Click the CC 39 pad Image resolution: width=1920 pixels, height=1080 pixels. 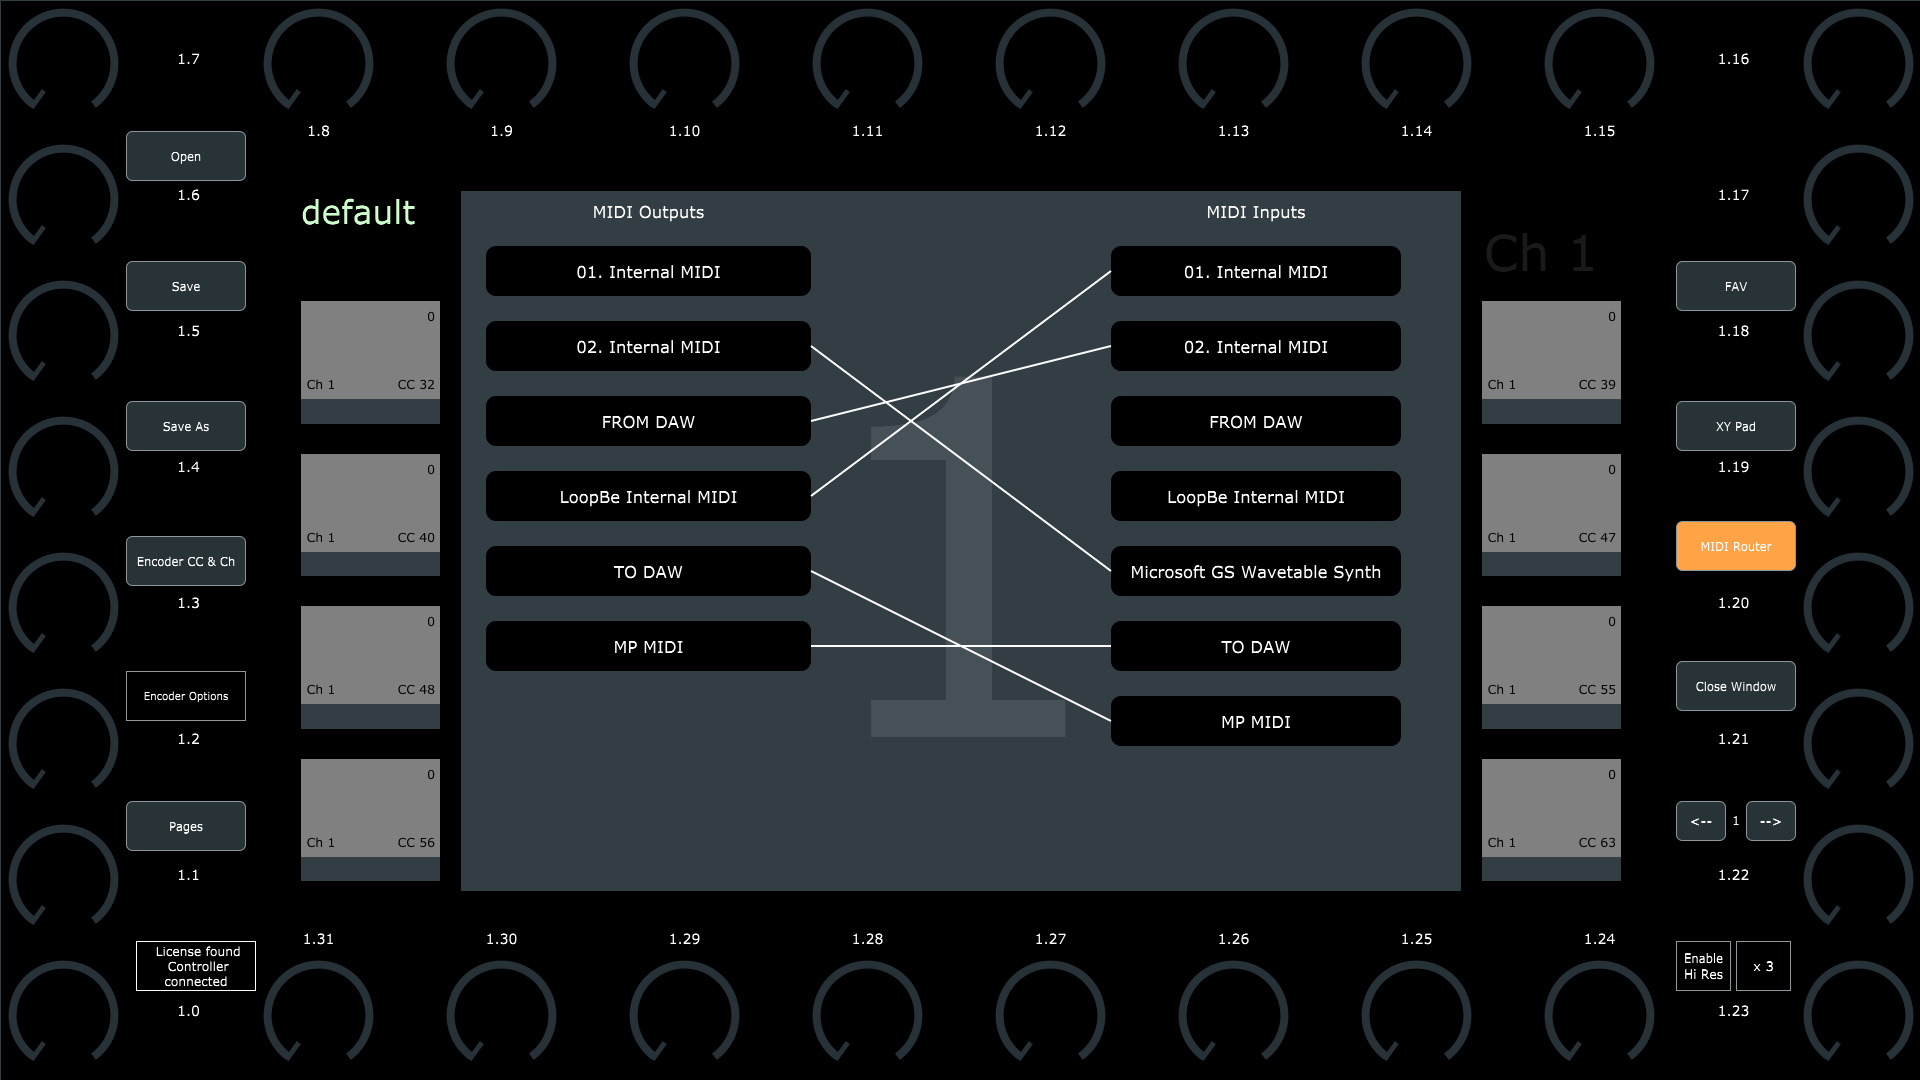tap(1551, 362)
